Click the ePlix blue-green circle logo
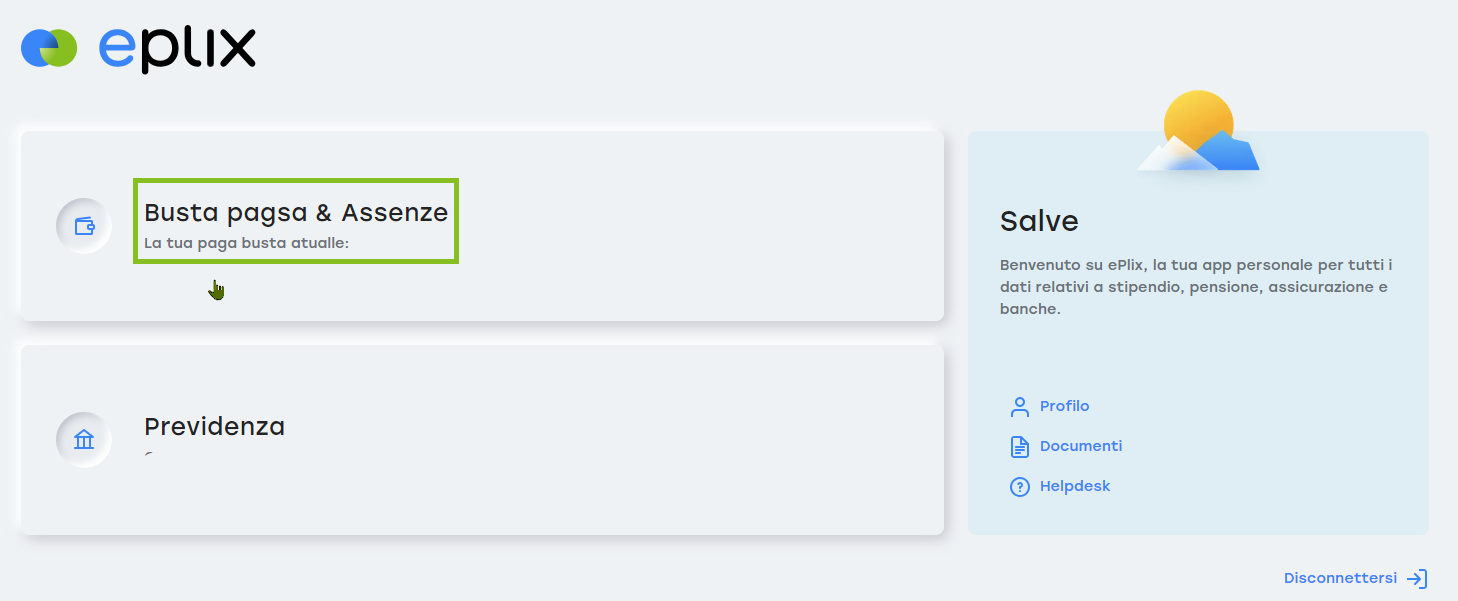This screenshot has width=1458, height=601. point(49,48)
